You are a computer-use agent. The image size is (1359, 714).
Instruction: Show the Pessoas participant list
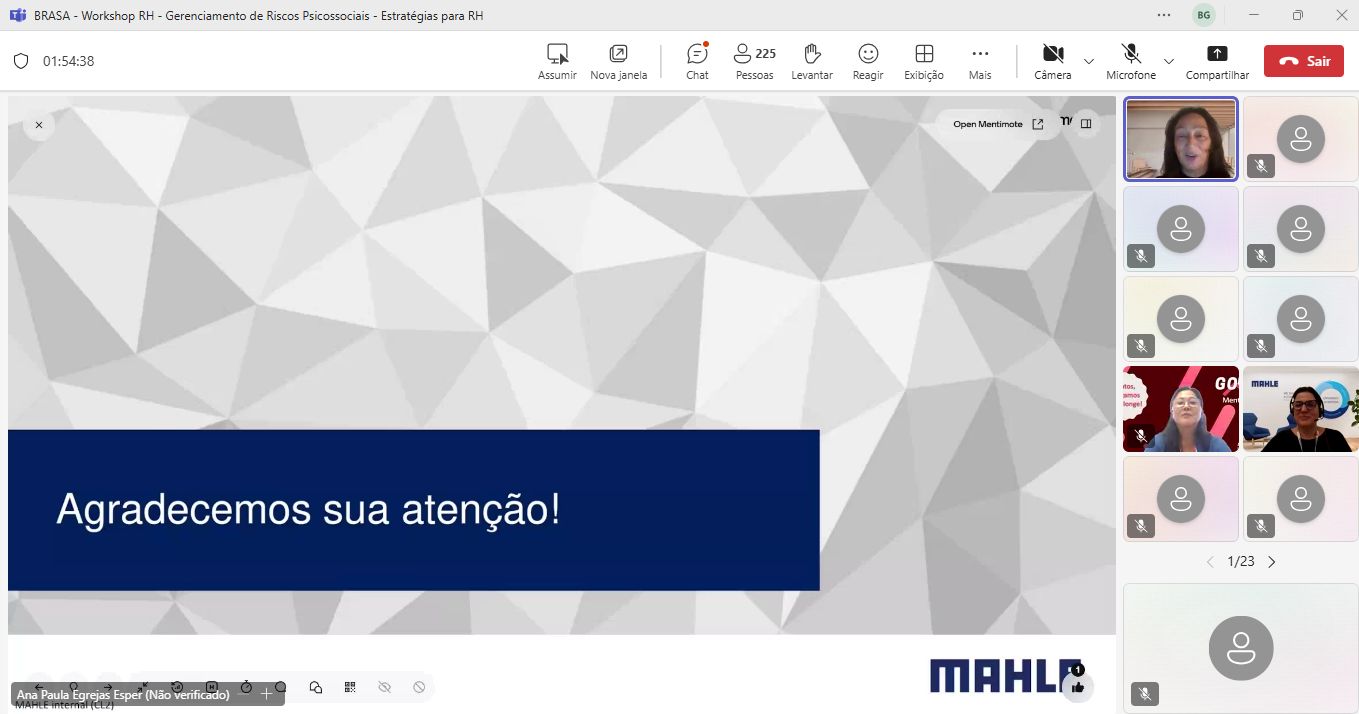click(x=754, y=61)
